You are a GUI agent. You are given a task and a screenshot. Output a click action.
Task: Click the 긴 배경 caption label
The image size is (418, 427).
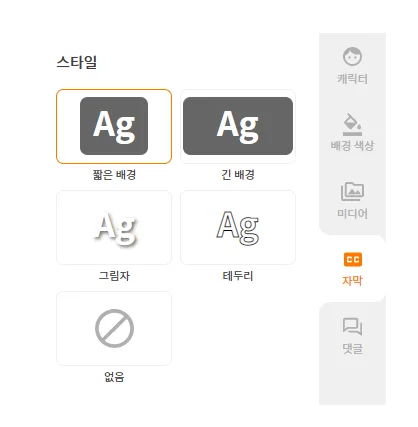[238, 175]
